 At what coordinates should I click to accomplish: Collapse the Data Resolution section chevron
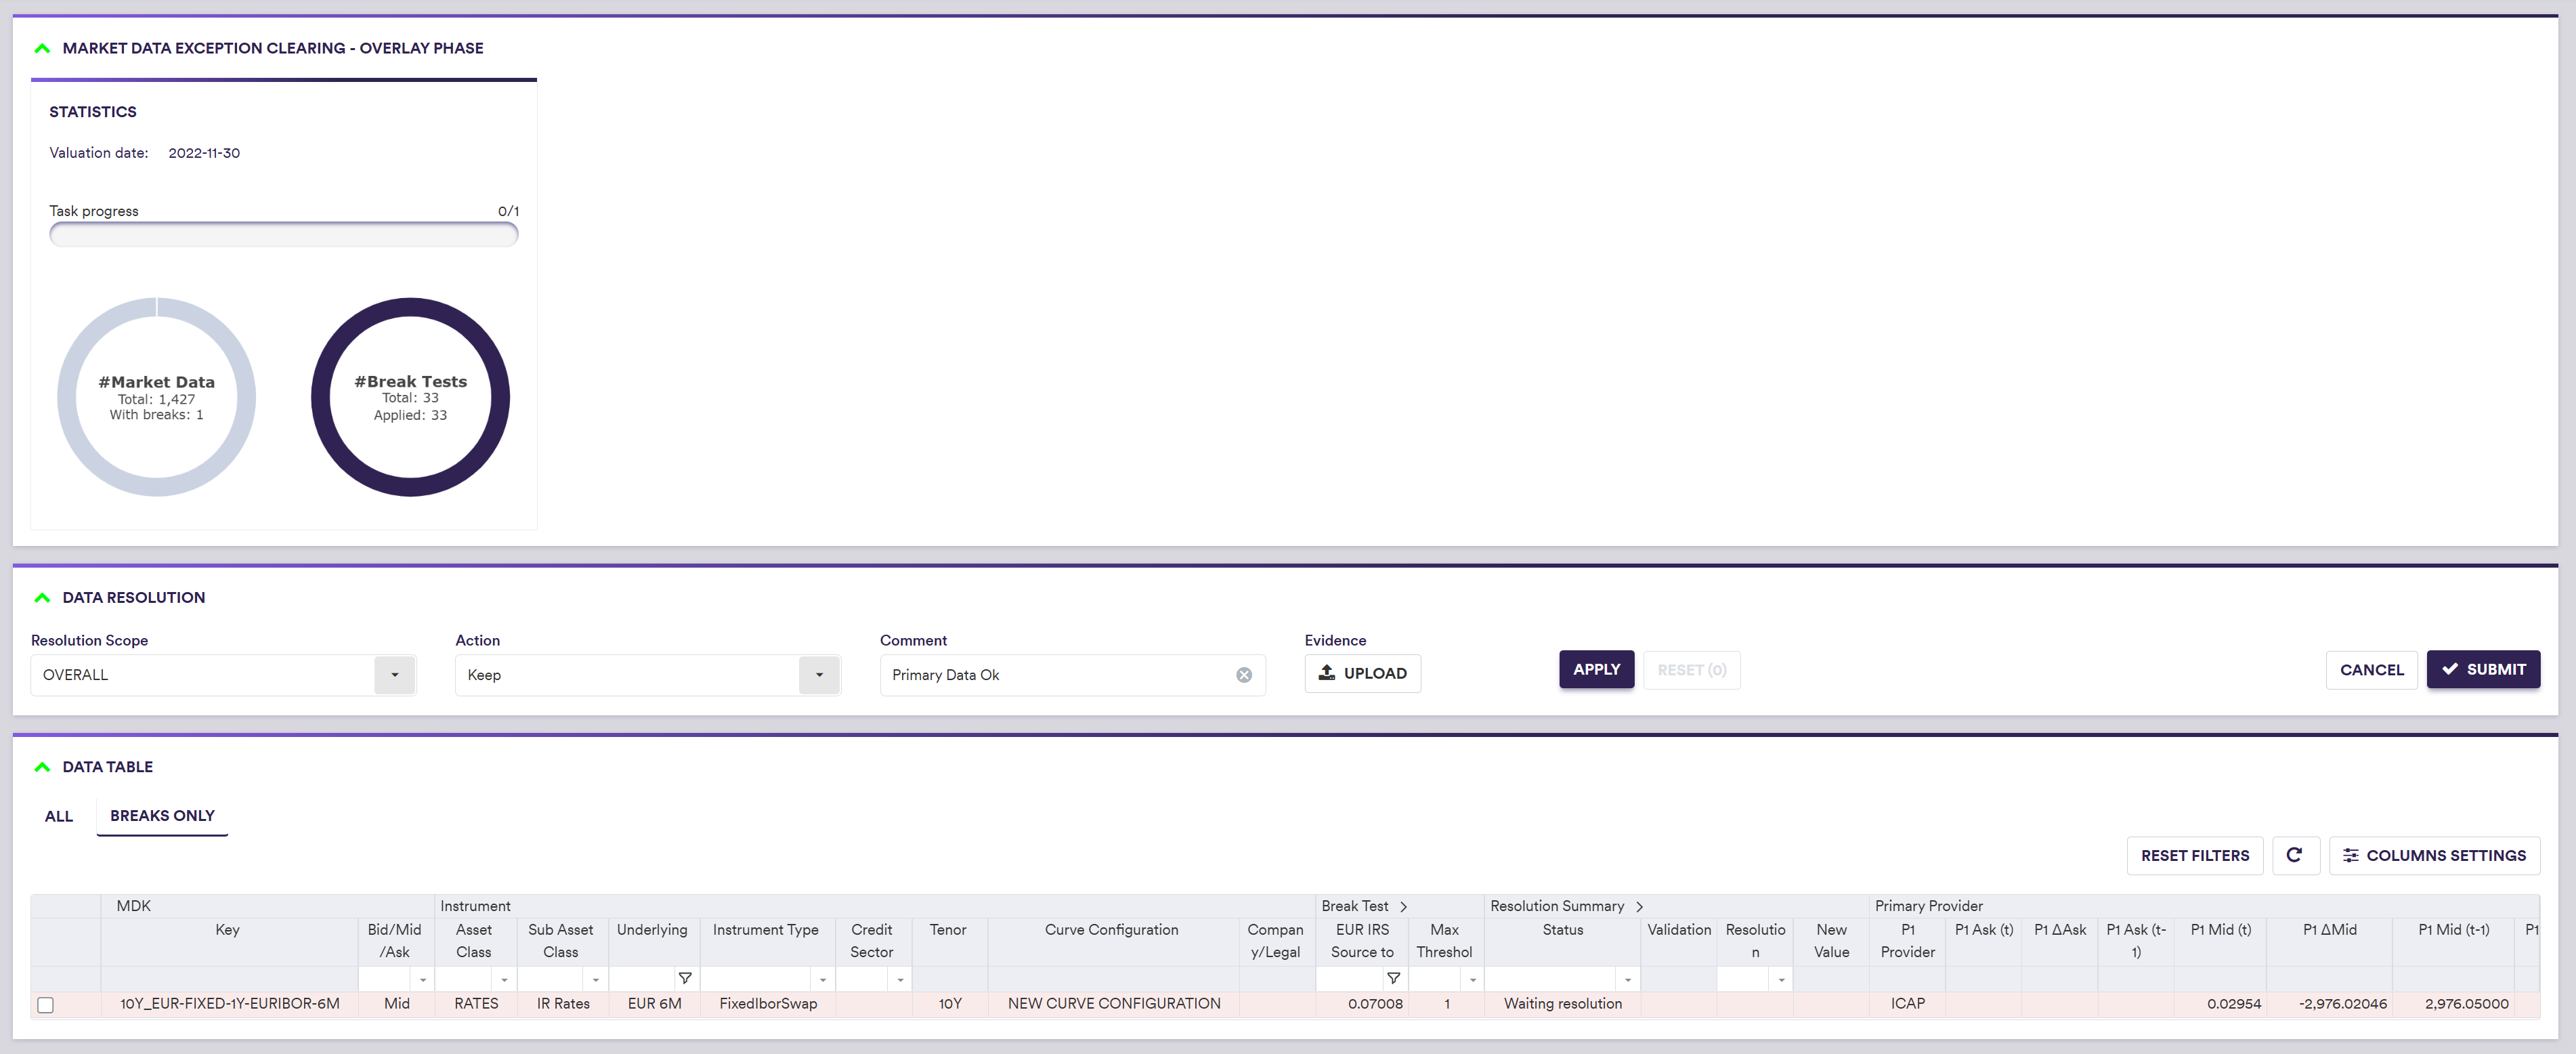pyautogui.click(x=42, y=597)
